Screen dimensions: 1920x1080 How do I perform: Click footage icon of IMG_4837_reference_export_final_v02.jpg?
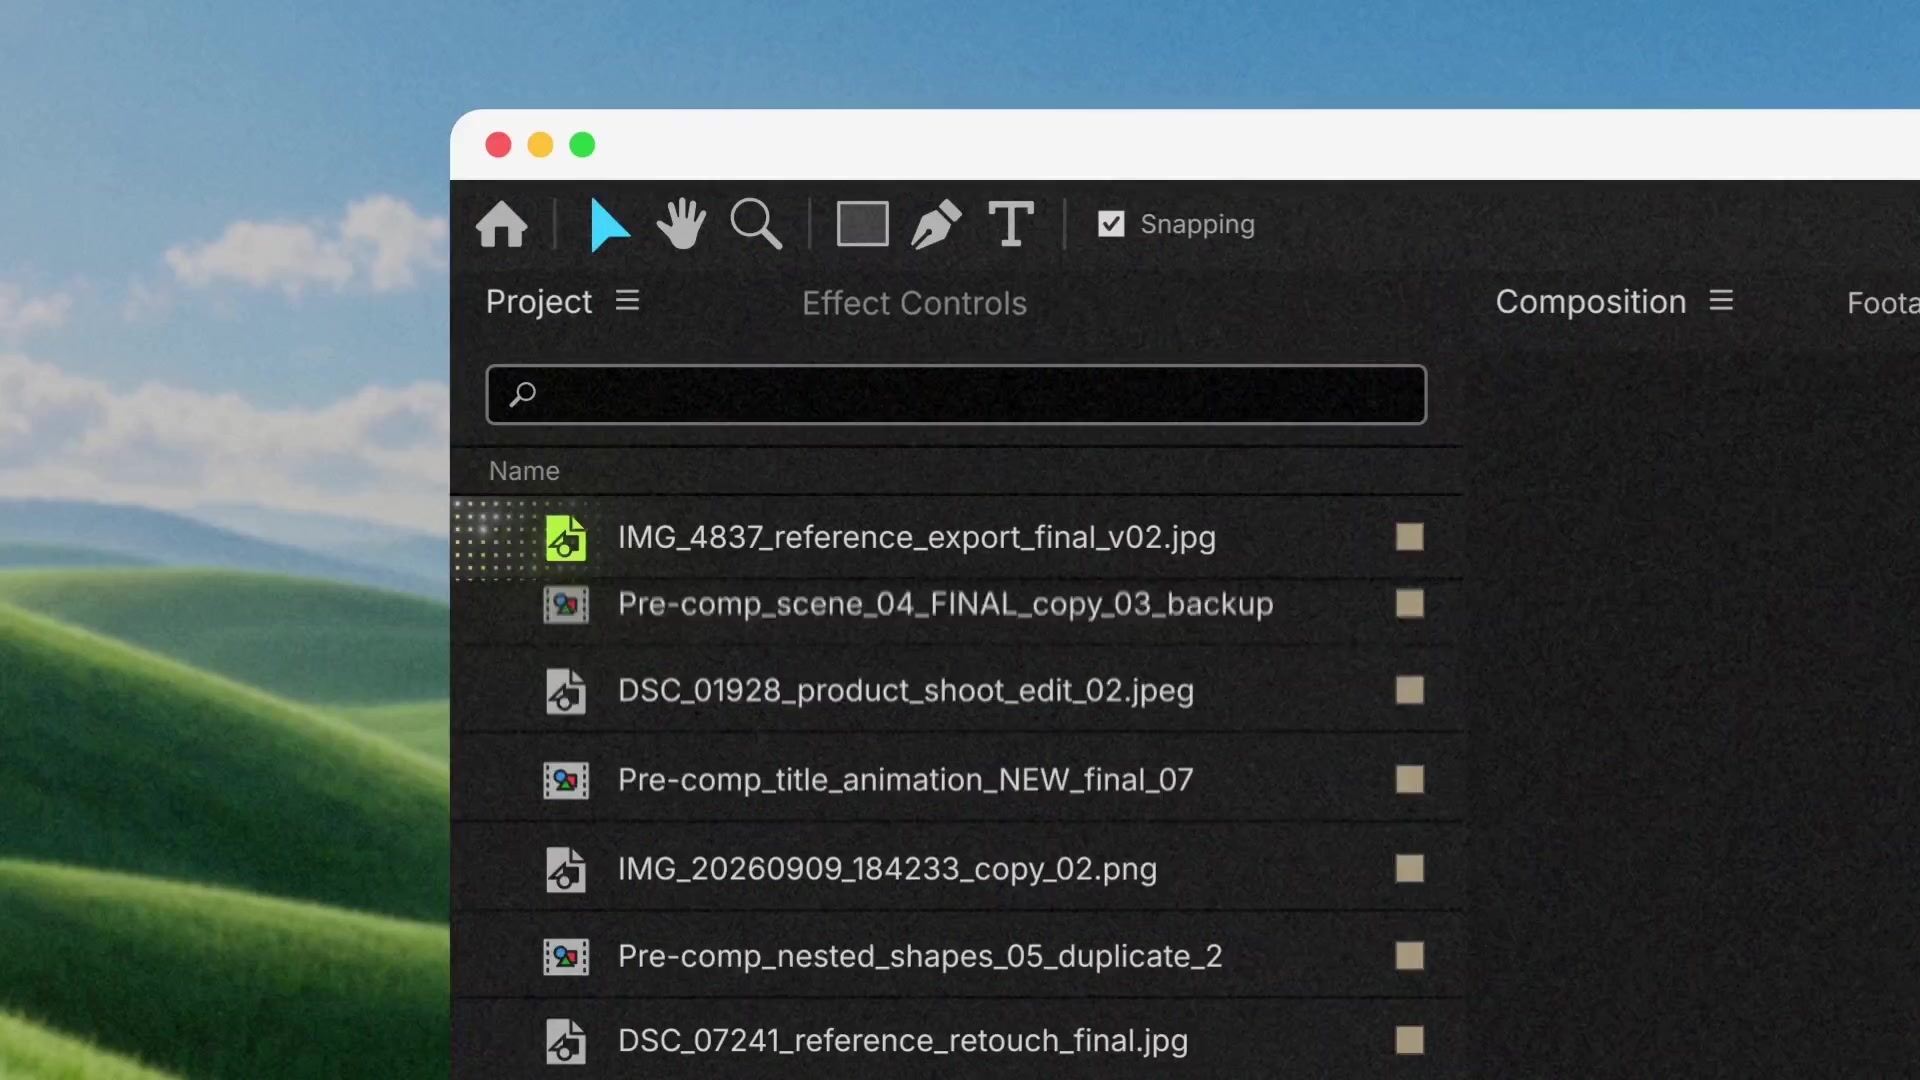pyautogui.click(x=566, y=538)
